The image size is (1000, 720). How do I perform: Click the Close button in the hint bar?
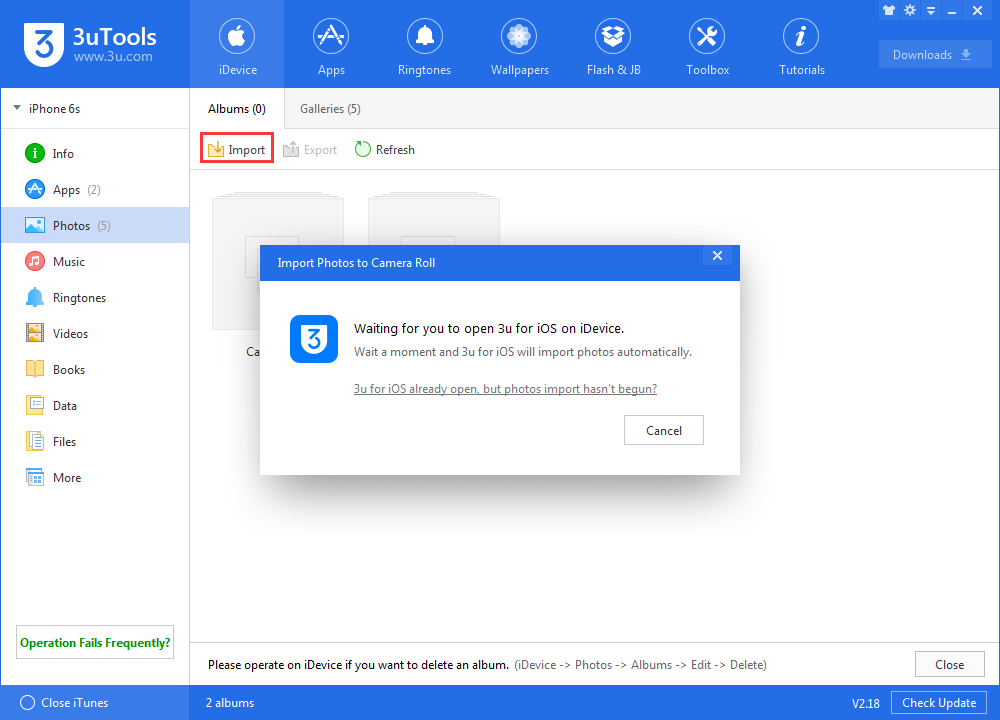click(950, 665)
